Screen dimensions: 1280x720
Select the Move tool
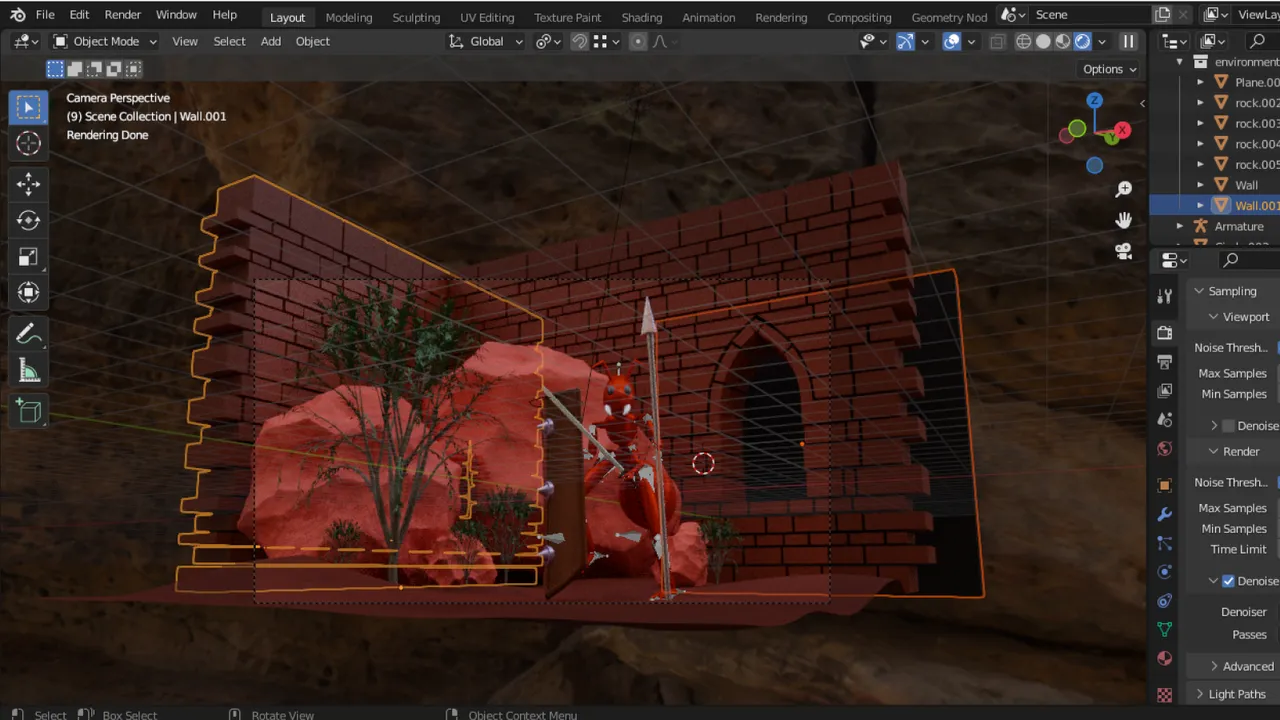28,183
